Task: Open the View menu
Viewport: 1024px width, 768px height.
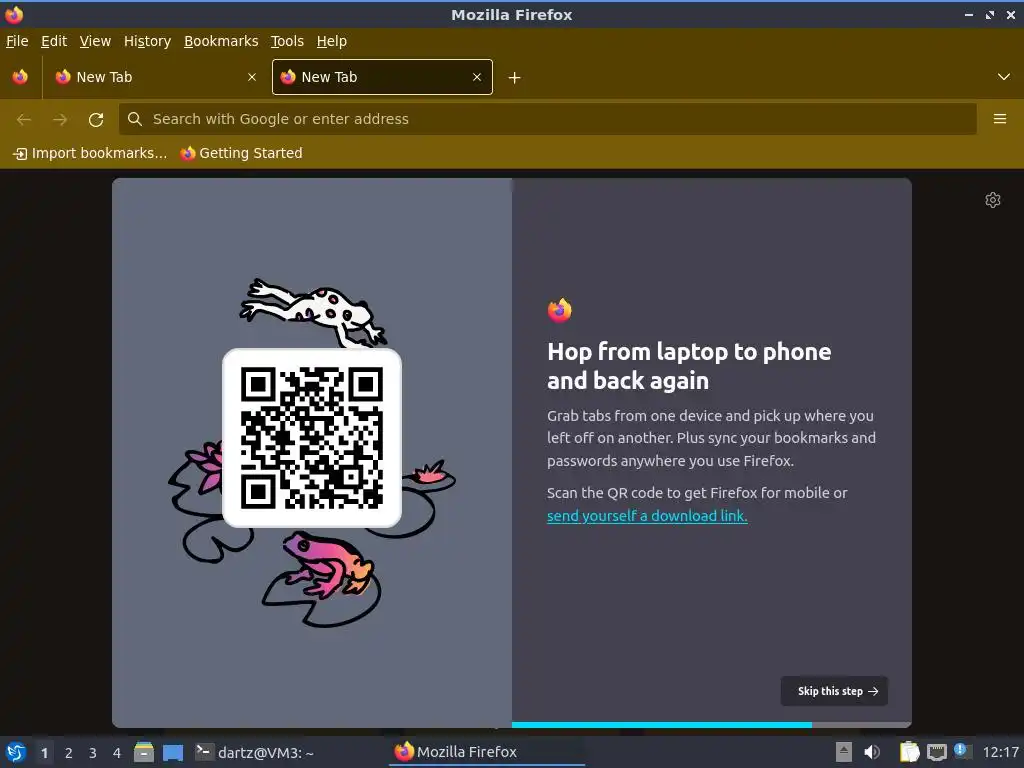Action: (95, 41)
